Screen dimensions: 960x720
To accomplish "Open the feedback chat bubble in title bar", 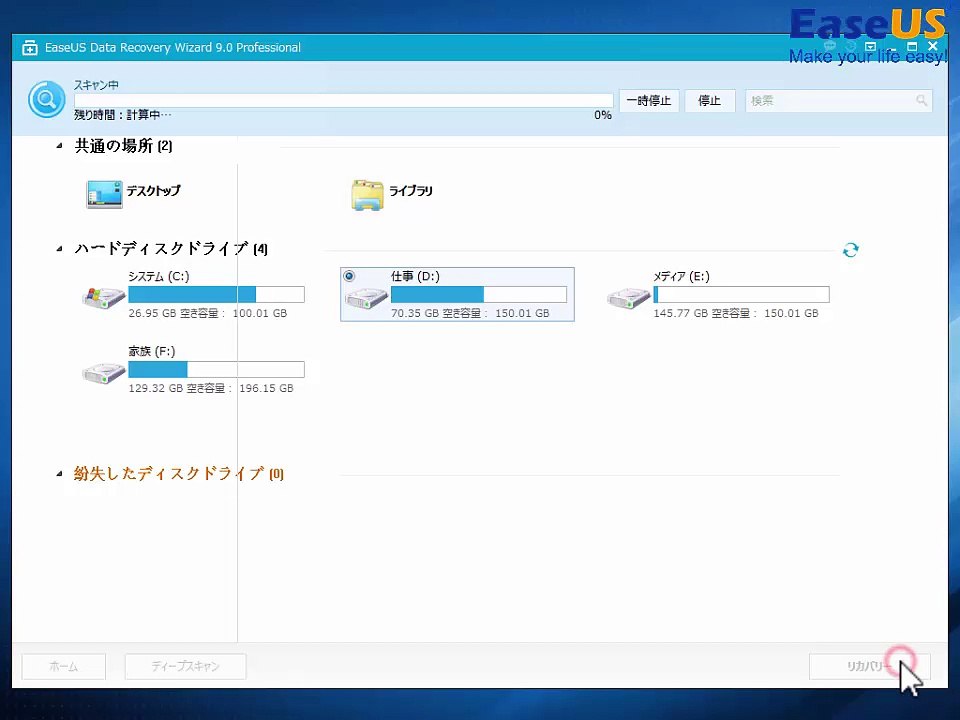I will click(x=830, y=47).
